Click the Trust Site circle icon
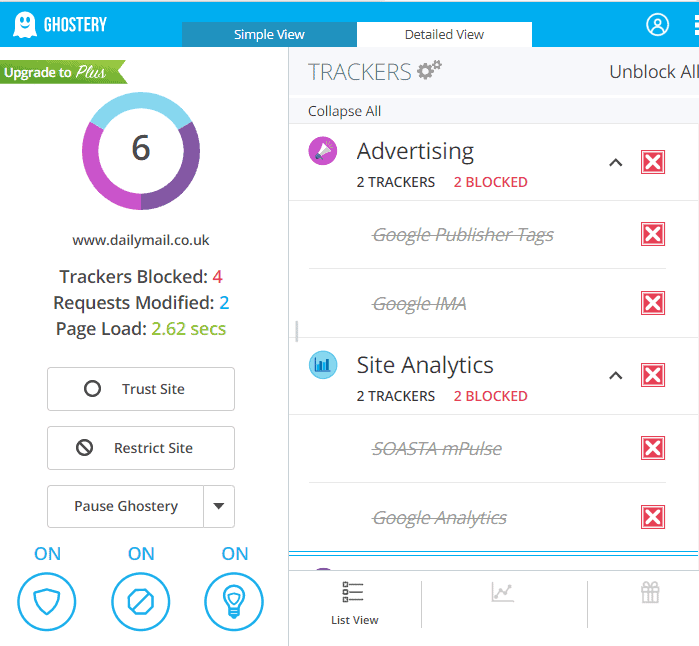The image size is (699, 646). [92, 389]
